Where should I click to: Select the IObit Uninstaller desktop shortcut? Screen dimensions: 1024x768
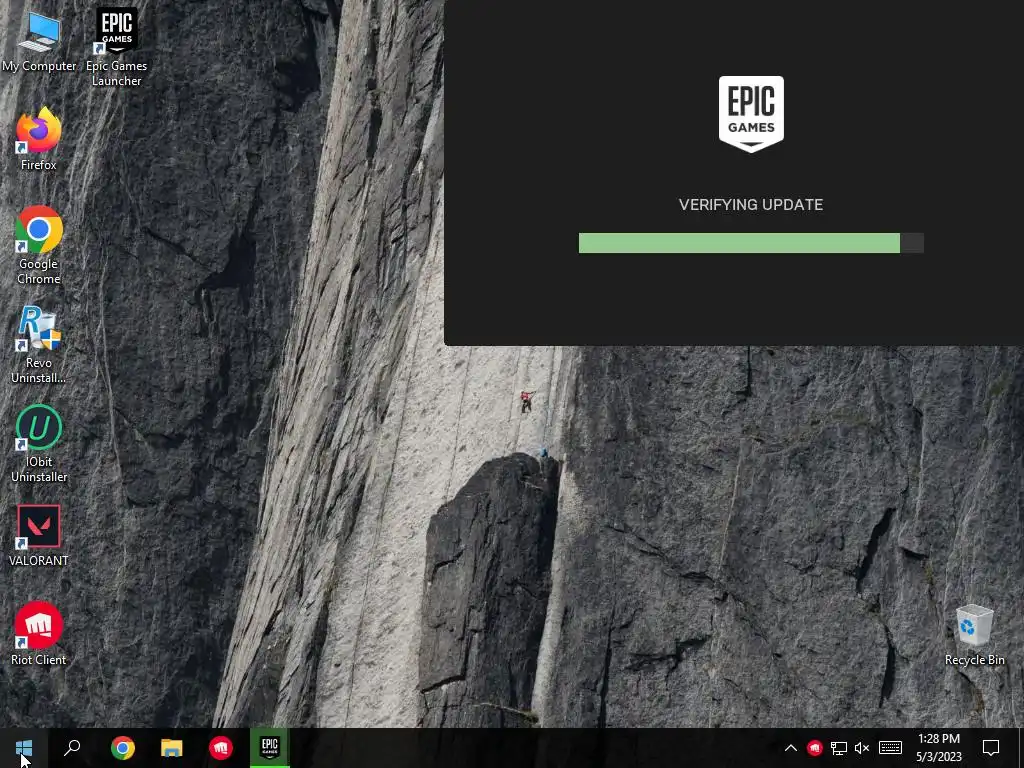(39, 444)
